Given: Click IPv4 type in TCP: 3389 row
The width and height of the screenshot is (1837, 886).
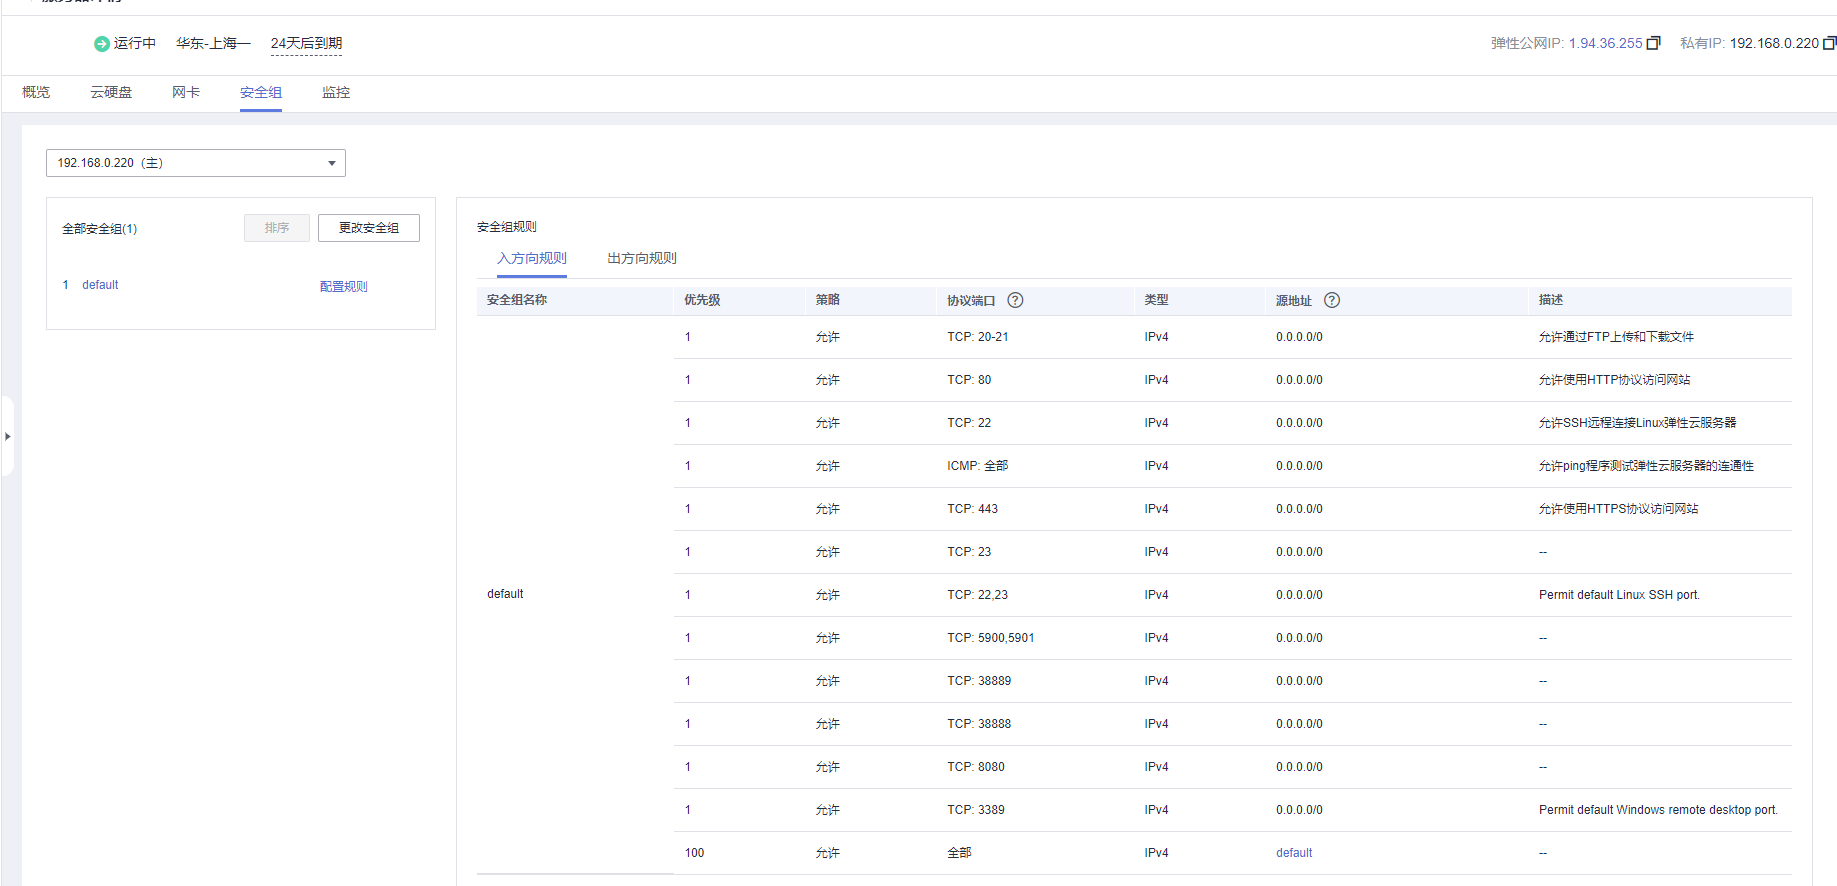Looking at the screenshot, I should click(1156, 810).
